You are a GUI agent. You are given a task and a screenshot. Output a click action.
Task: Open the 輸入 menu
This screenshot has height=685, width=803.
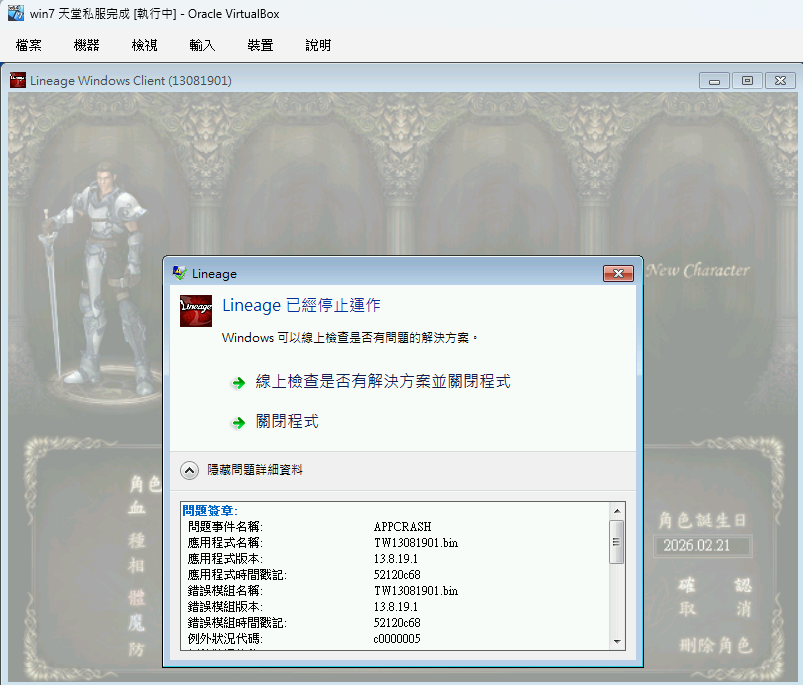point(202,45)
